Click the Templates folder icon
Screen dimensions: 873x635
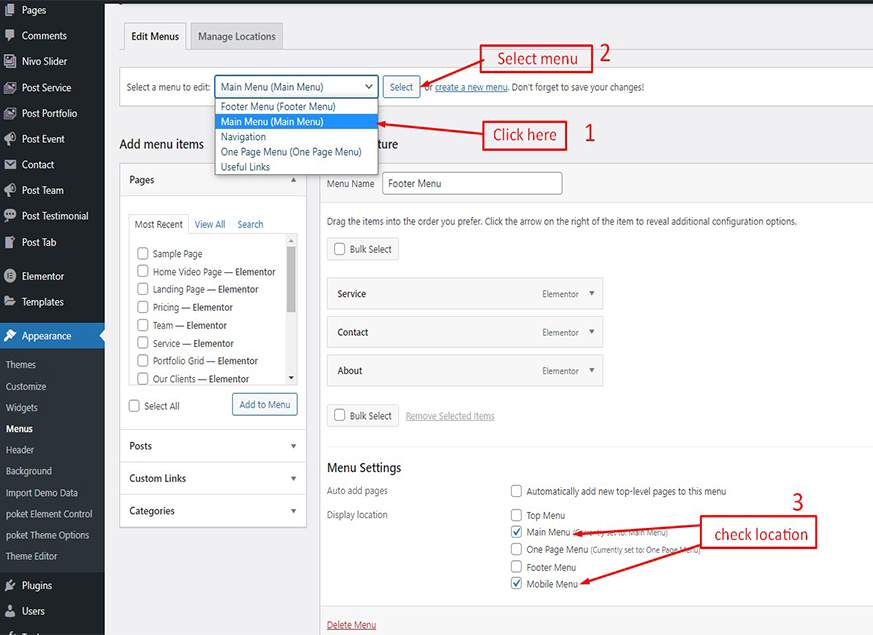[x=10, y=302]
